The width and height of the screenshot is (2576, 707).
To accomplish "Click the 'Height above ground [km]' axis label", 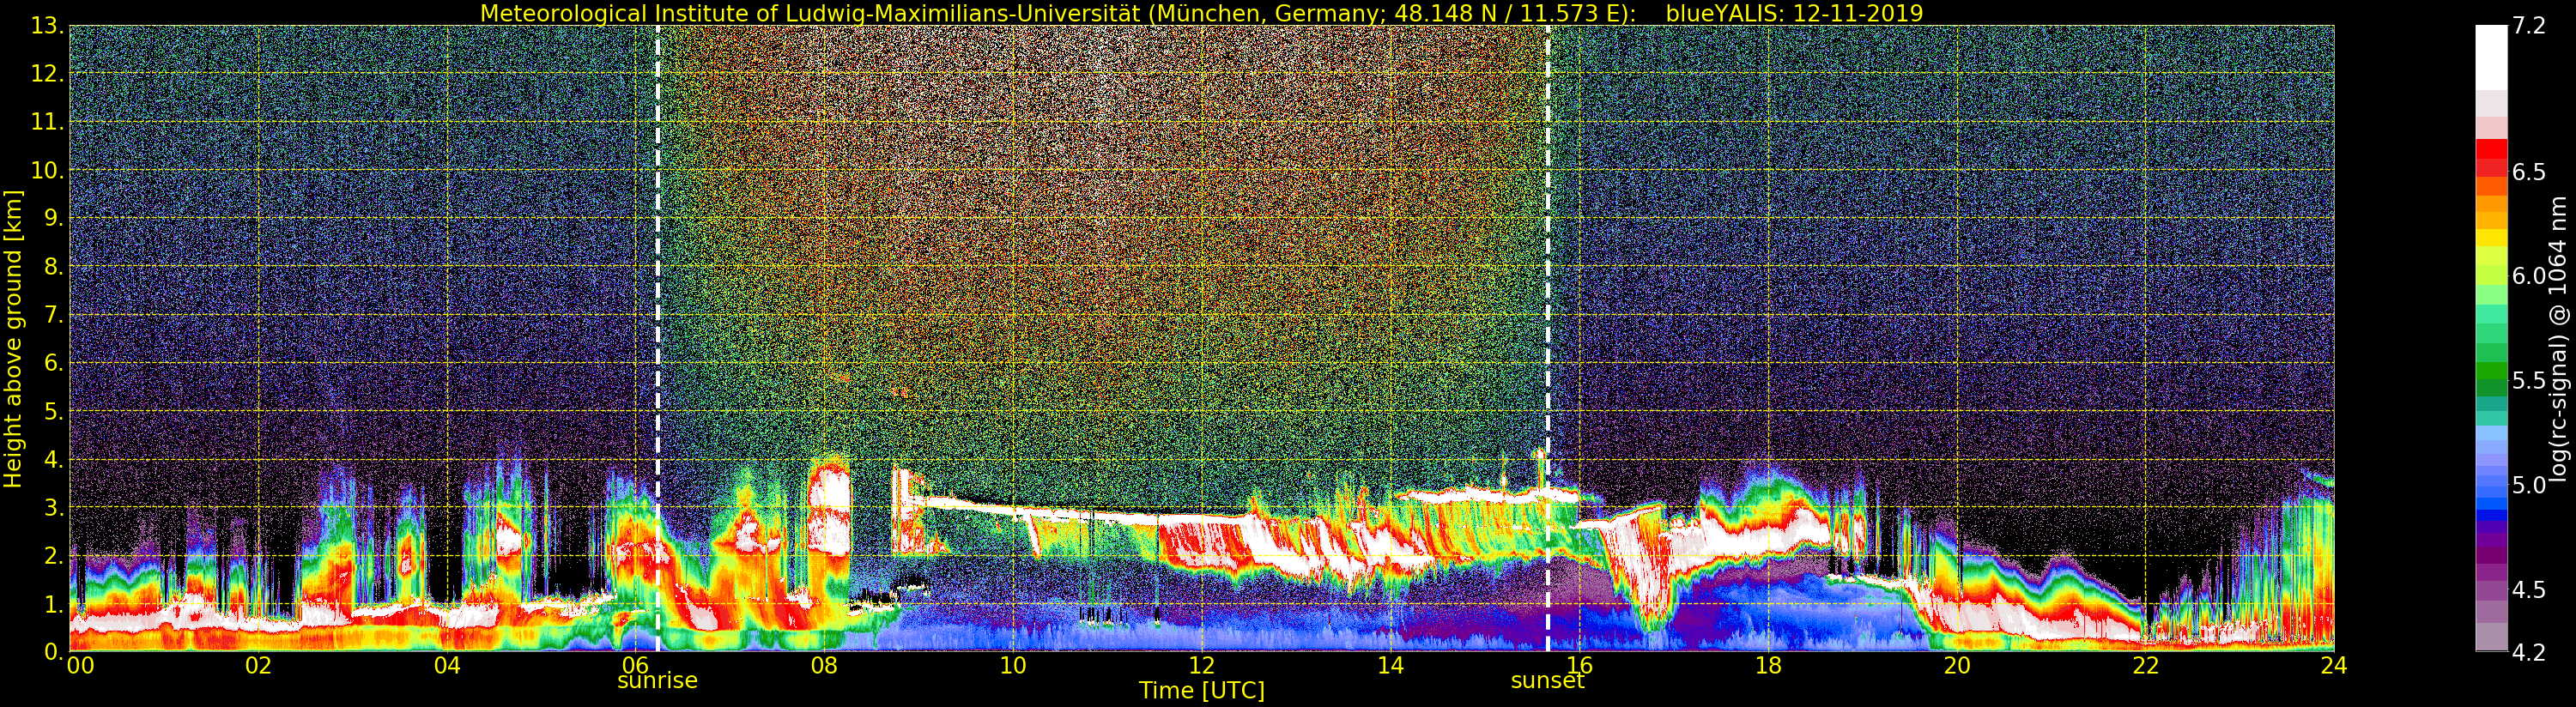I will click(x=13, y=339).
